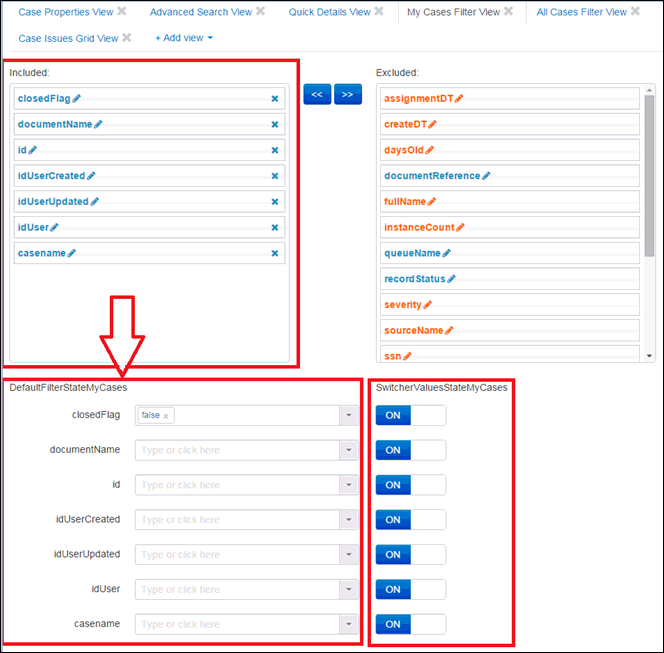This screenshot has height=653, width=664.
Task: Open the All Cases Filter View tab
Action: click(581, 12)
